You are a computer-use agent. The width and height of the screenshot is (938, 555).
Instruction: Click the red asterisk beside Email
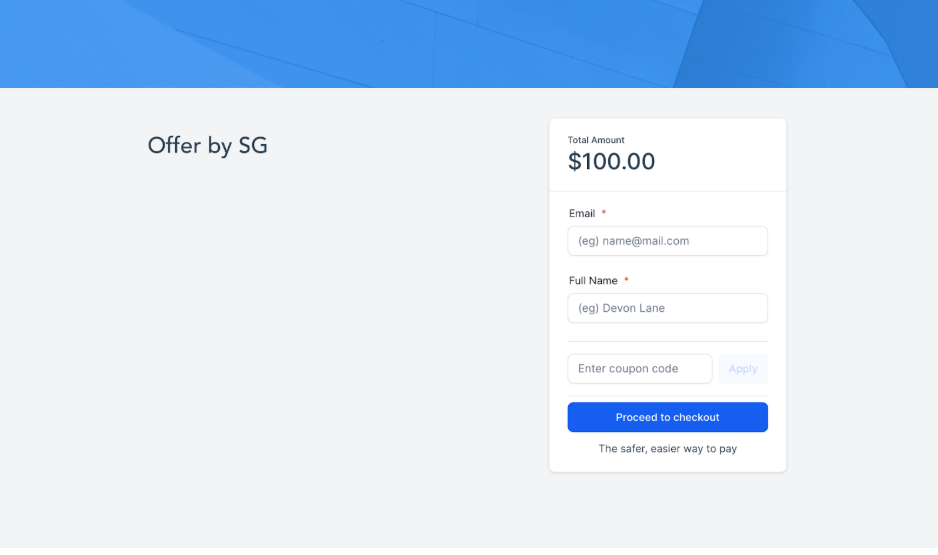(604, 213)
